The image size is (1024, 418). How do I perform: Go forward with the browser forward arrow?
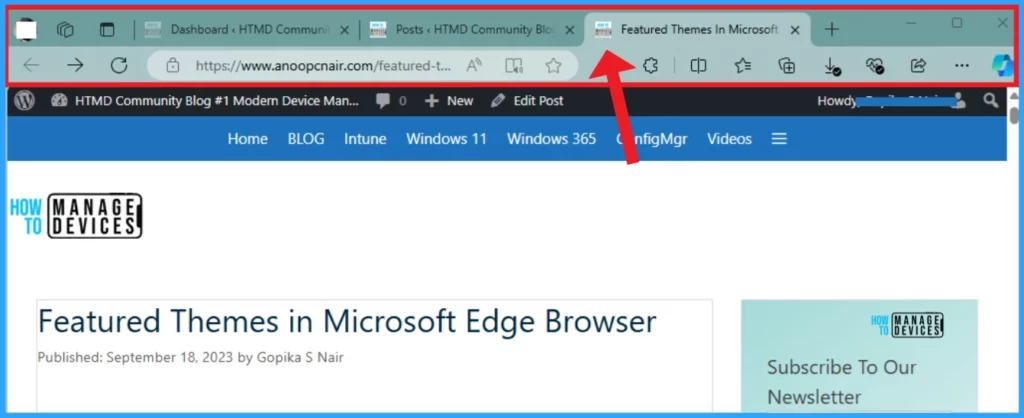pyautogui.click(x=75, y=65)
